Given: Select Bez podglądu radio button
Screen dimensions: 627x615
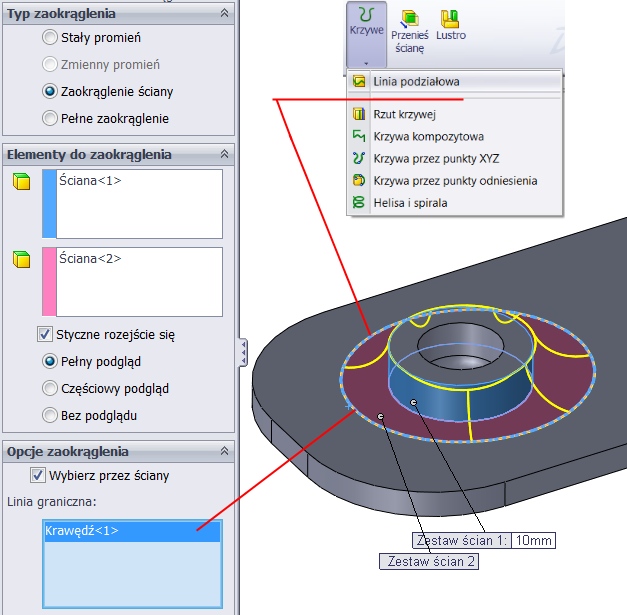Looking at the screenshot, I should tap(50, 415).
